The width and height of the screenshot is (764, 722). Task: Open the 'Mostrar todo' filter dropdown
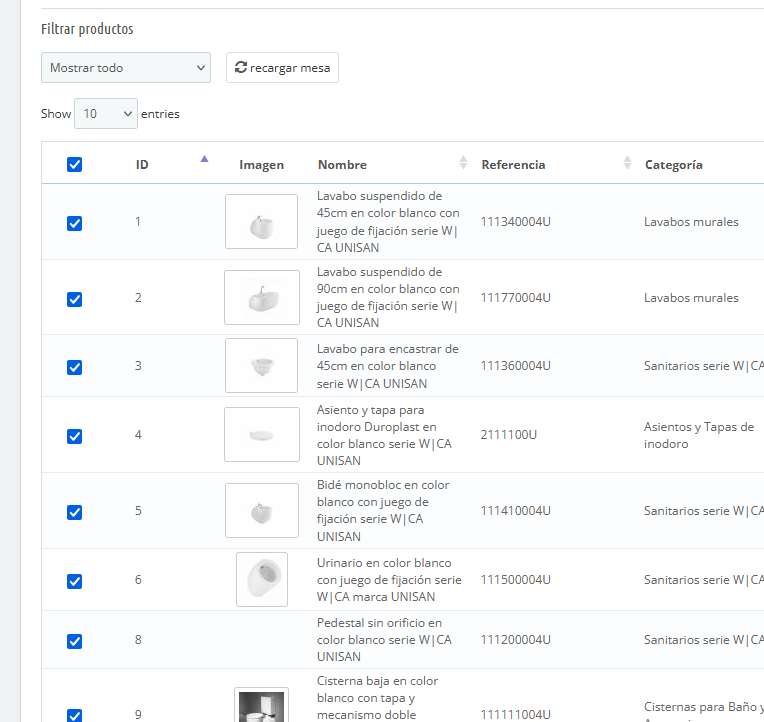tap(126, 68)
